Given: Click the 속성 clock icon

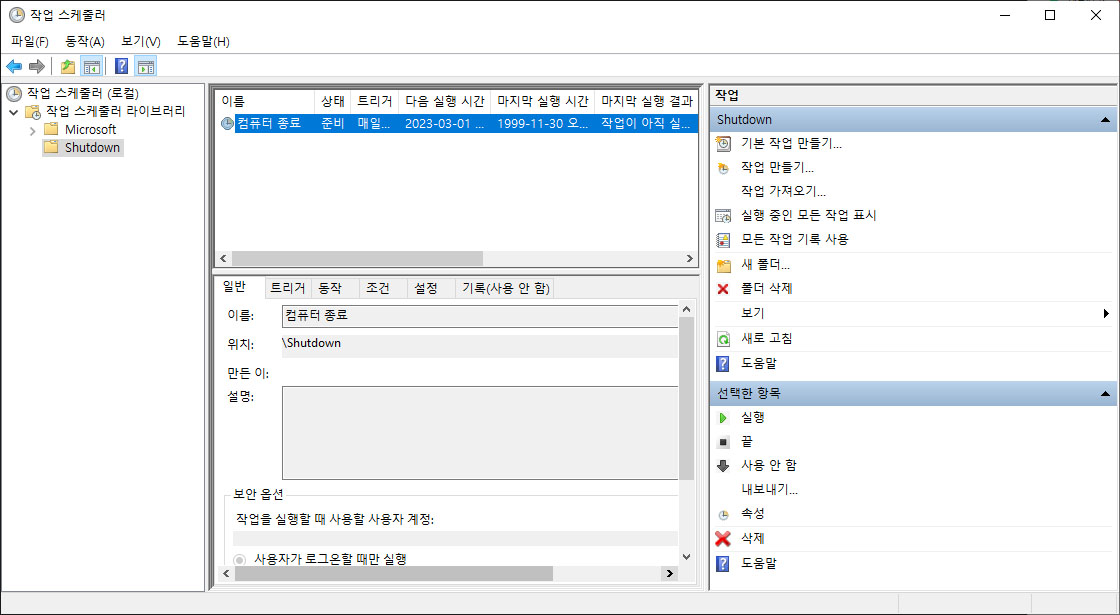Looking at the screenshot, I should coord(724,514).
